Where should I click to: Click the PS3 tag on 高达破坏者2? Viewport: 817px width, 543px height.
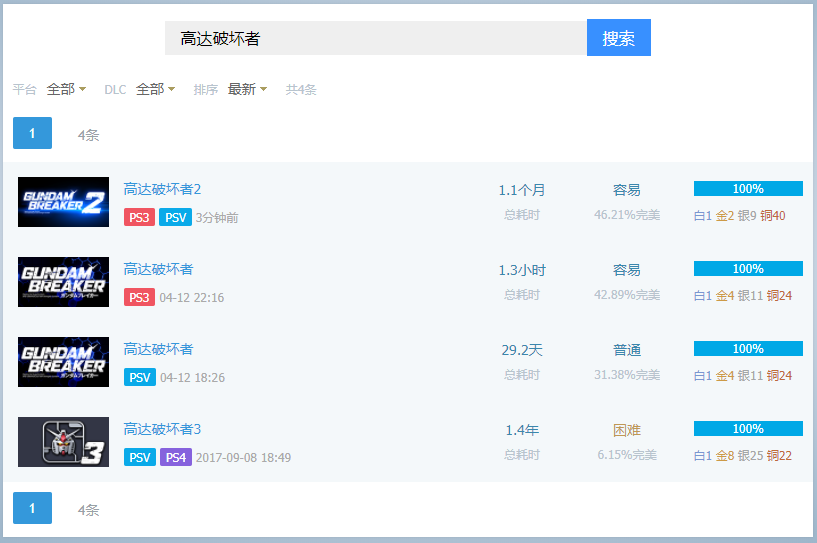coord(139,217)
